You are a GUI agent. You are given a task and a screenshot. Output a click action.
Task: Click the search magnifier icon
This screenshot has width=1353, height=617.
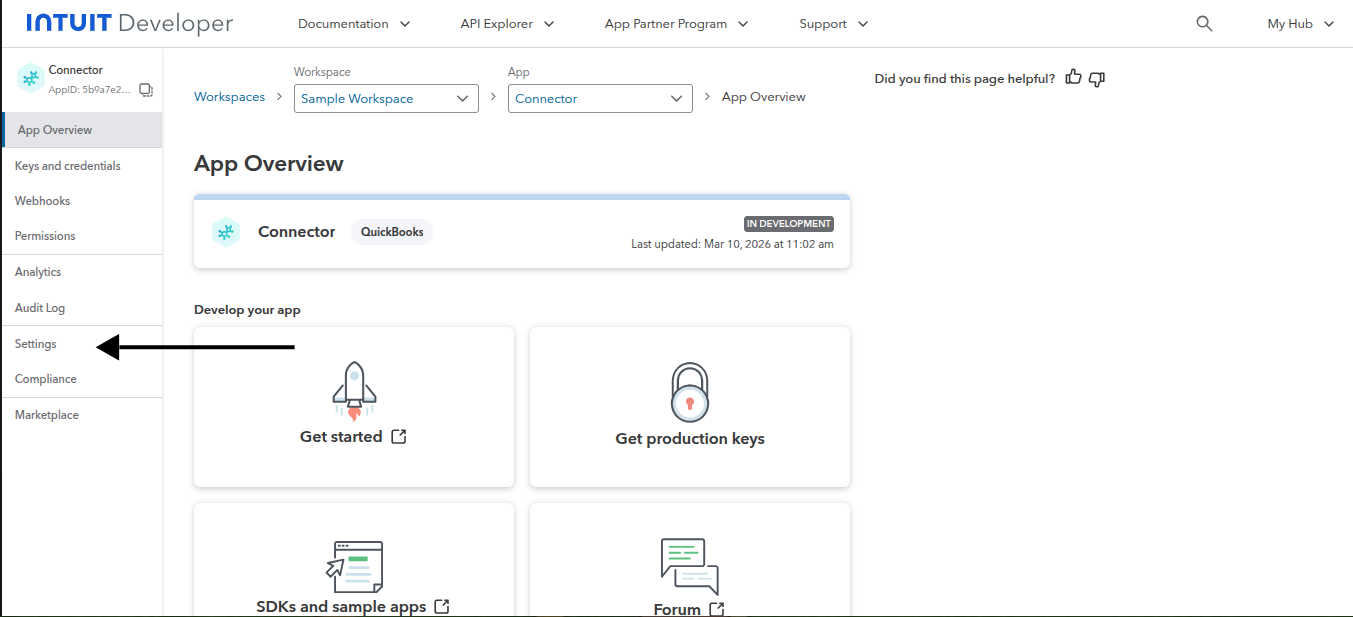tap(1204, 24)
